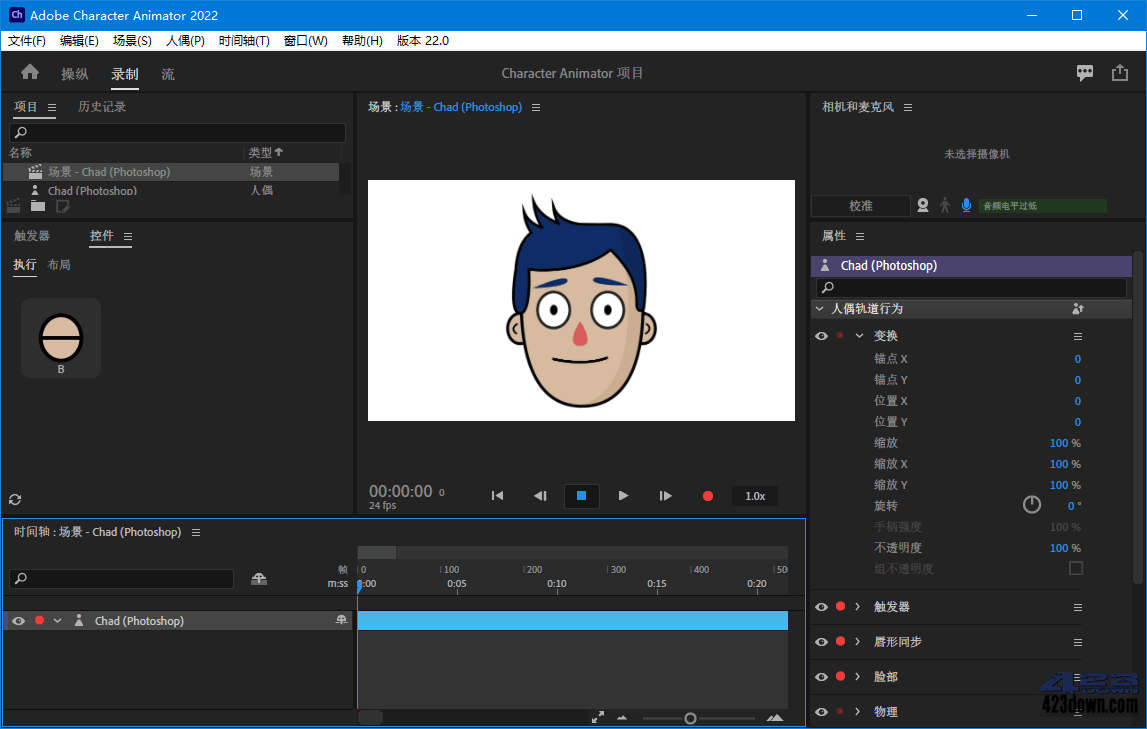Click the body tracking figure icon

click(944, 205)
